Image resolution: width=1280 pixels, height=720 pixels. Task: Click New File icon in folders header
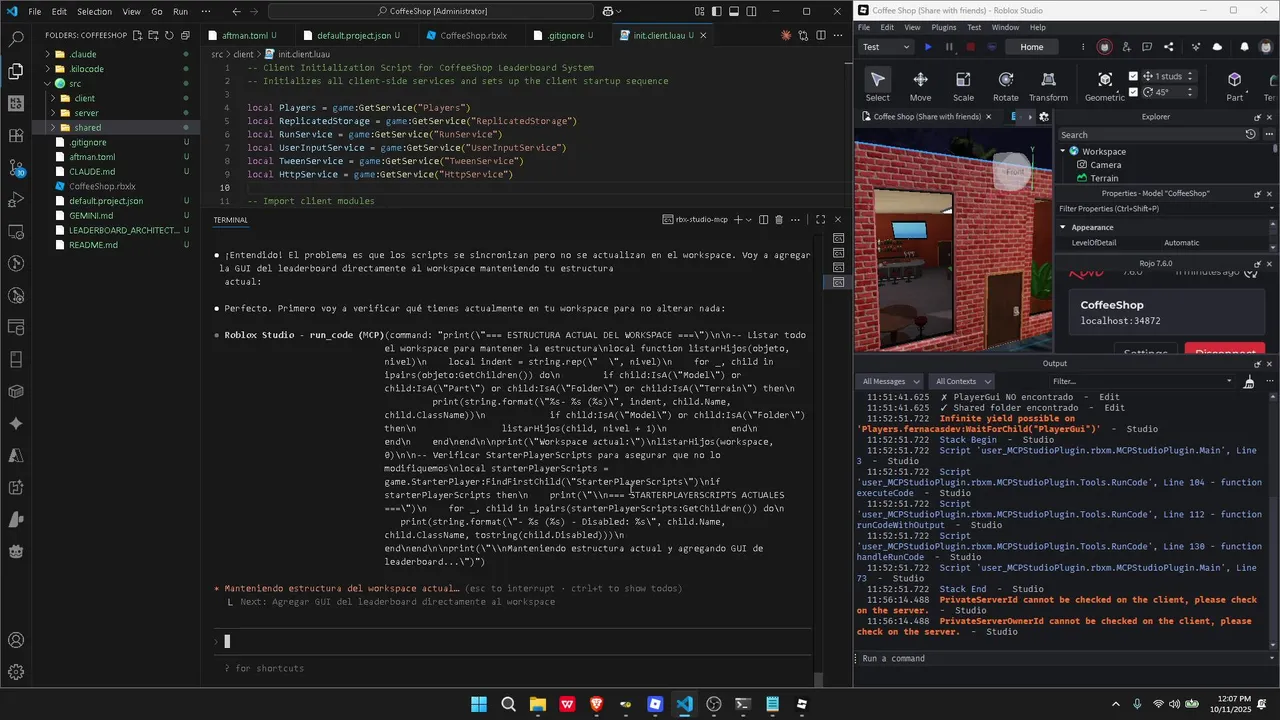(x=137, y=35)
